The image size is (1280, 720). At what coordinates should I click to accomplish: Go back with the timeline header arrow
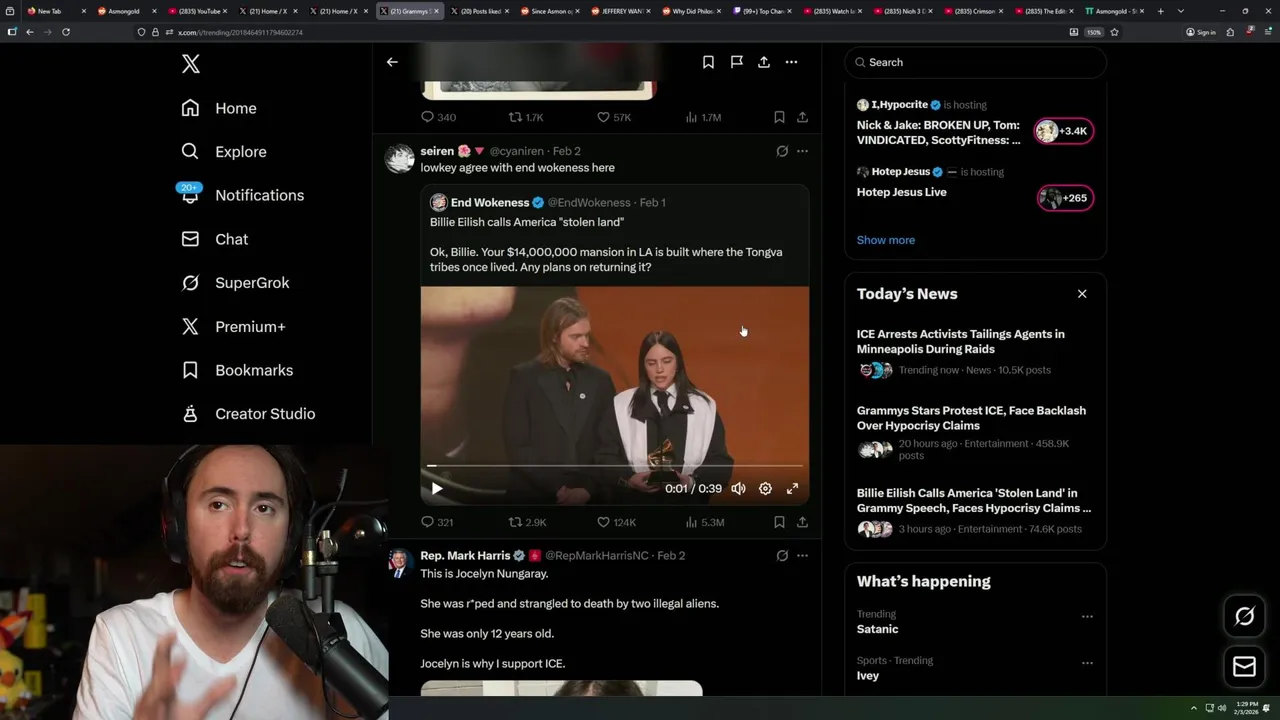[392, 62]
